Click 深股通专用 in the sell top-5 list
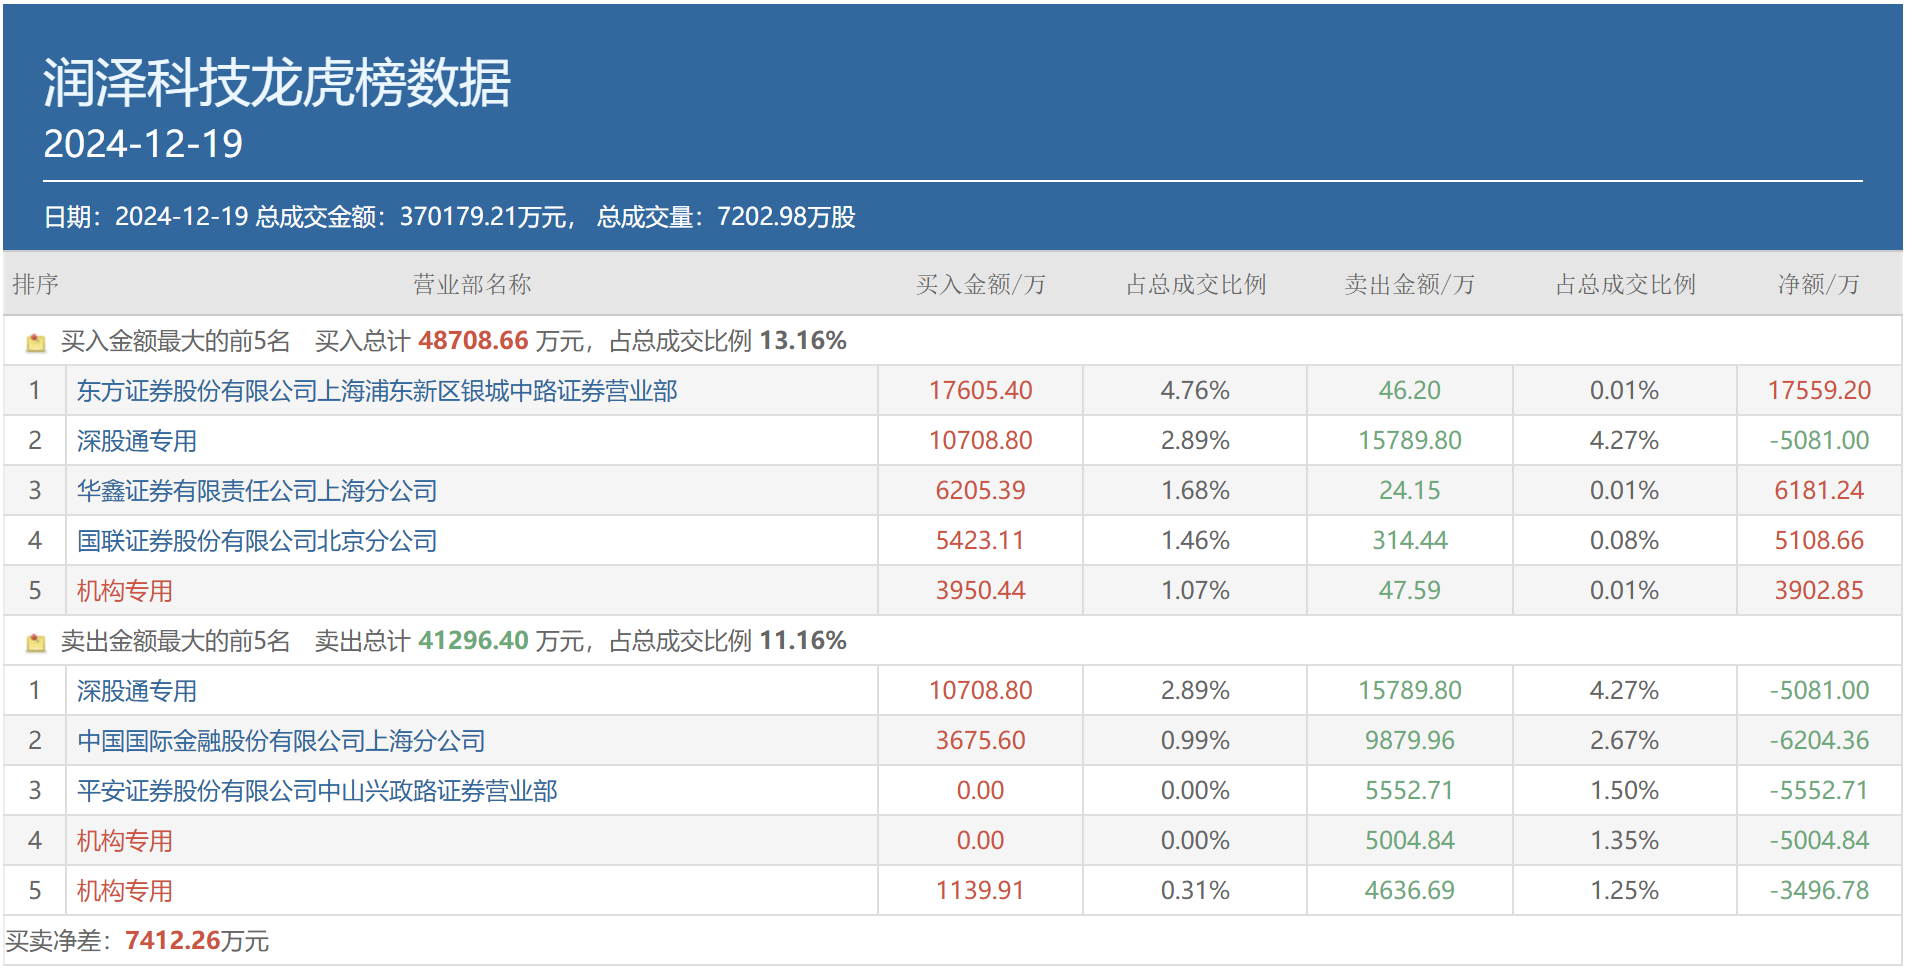1907x973 pixels. 136,691
